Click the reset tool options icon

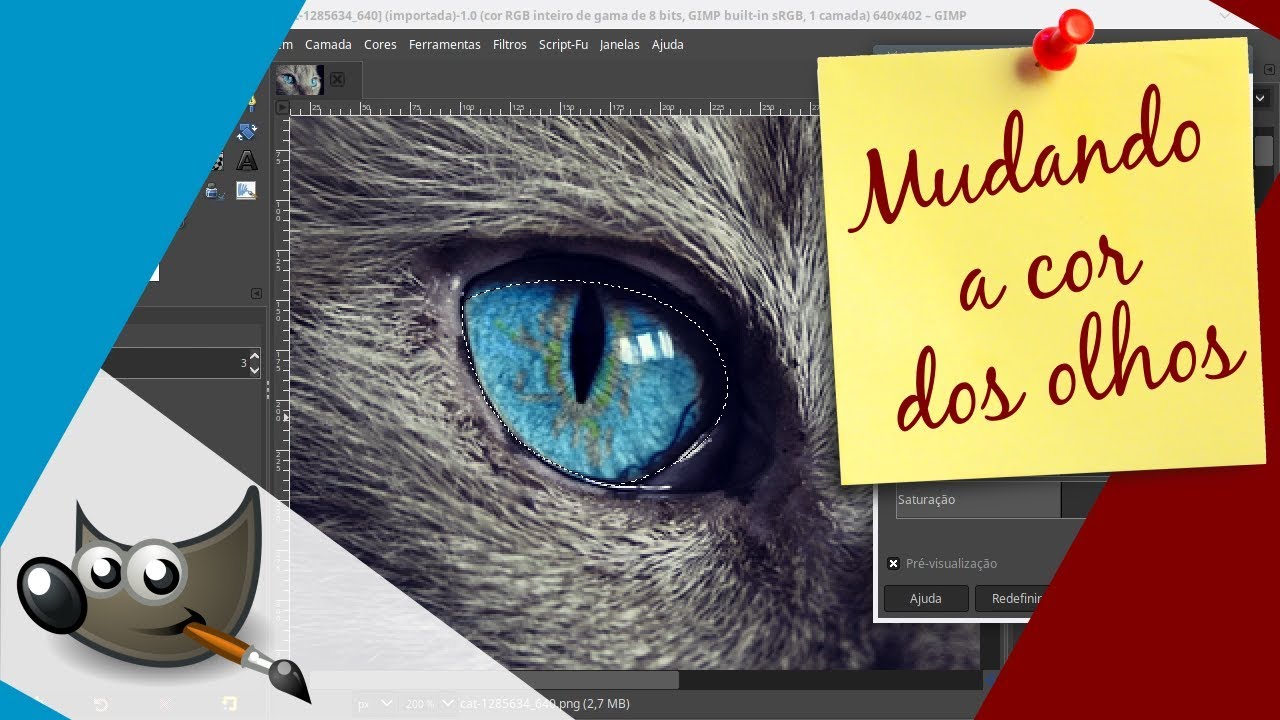(x=229, y=704)
